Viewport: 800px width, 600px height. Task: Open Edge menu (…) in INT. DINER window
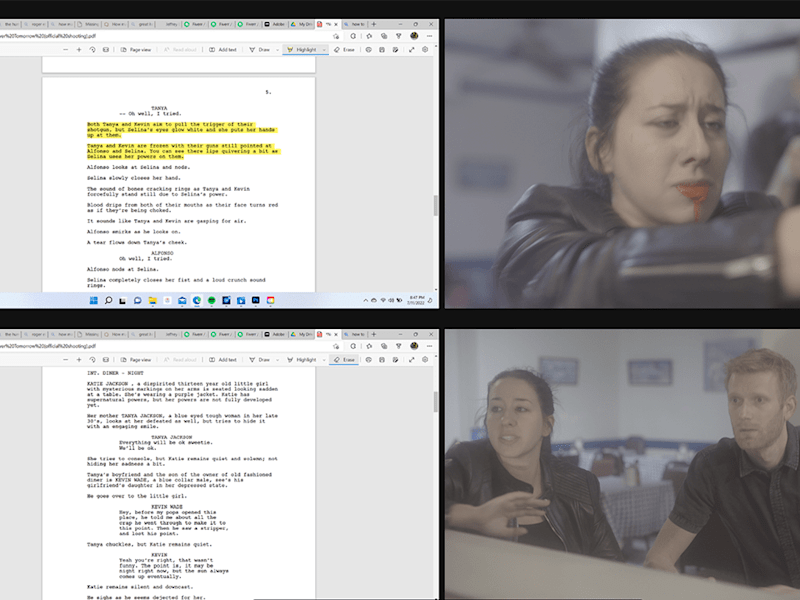(x=430, y=346)
